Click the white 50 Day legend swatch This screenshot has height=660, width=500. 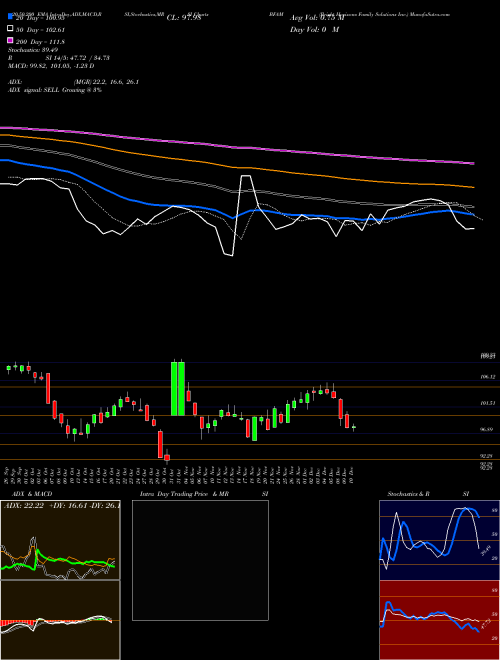(x=10, y=29)
